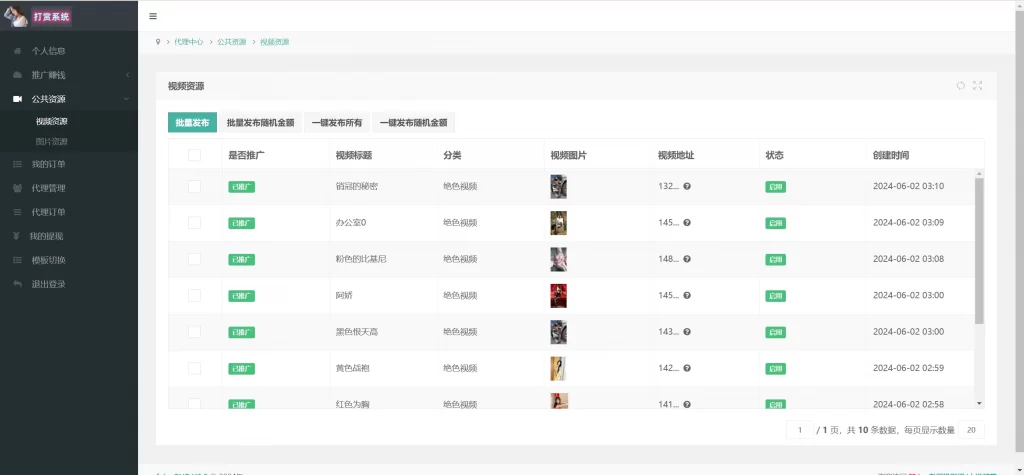Go to 代理管理 in sidebar

pyautogui.click(x=48, y=188)
